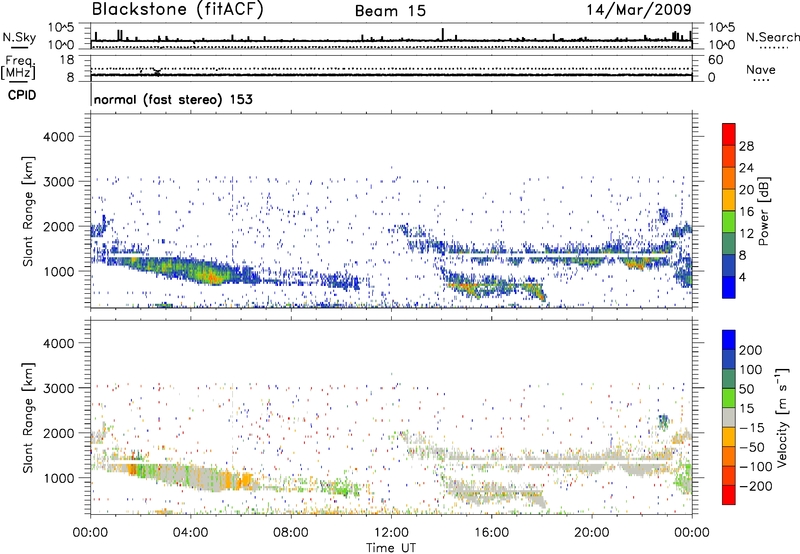This screenshot has height=554, width=800.
Task: Click '1000' on the power panel axis
Action: (59, 271)
